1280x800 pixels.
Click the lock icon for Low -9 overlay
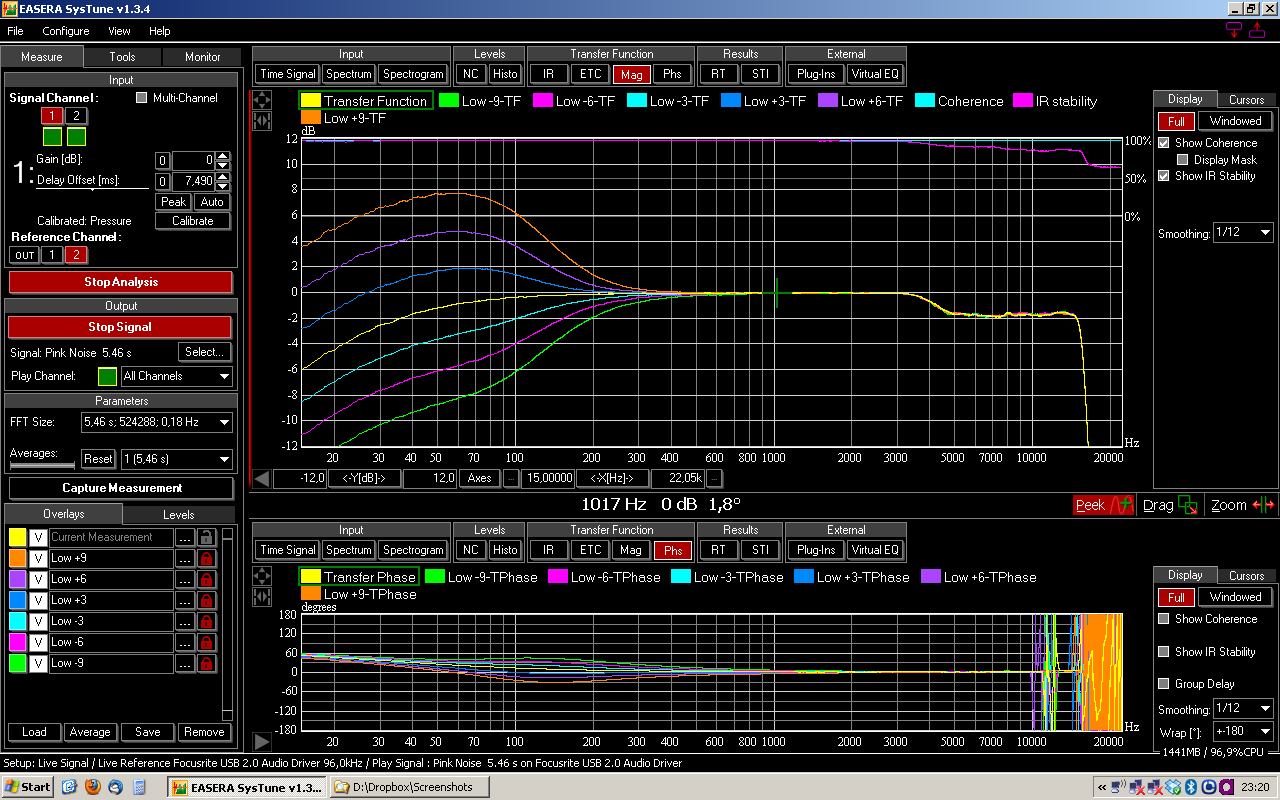point(207,663)
